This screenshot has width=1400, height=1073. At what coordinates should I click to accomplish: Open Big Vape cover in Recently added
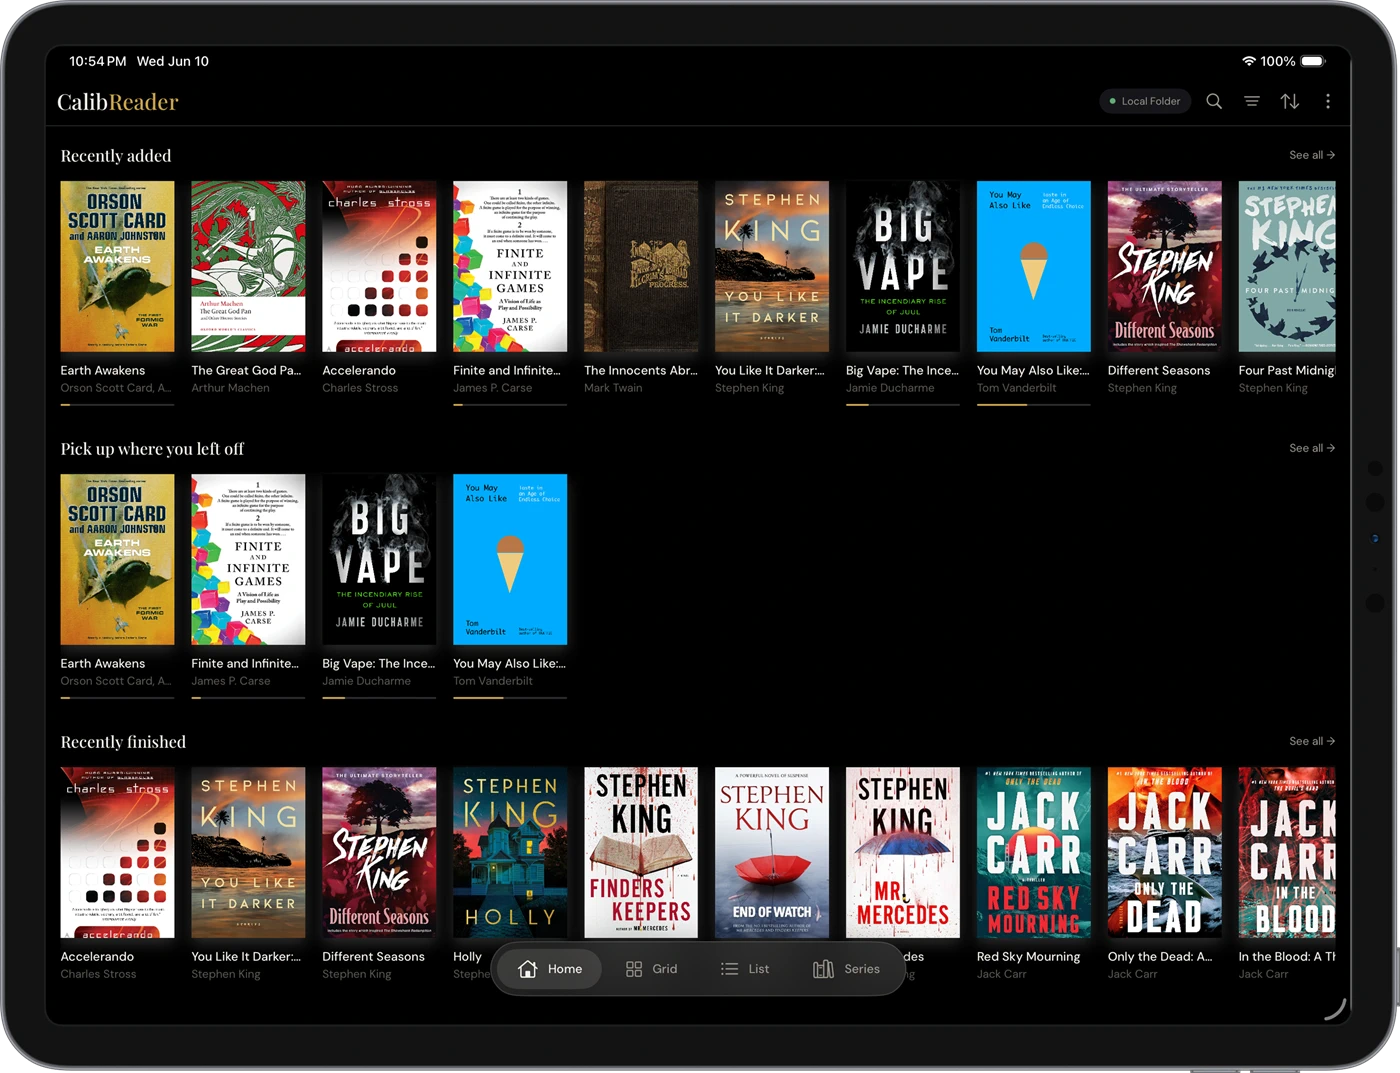[x=903, y=266]
